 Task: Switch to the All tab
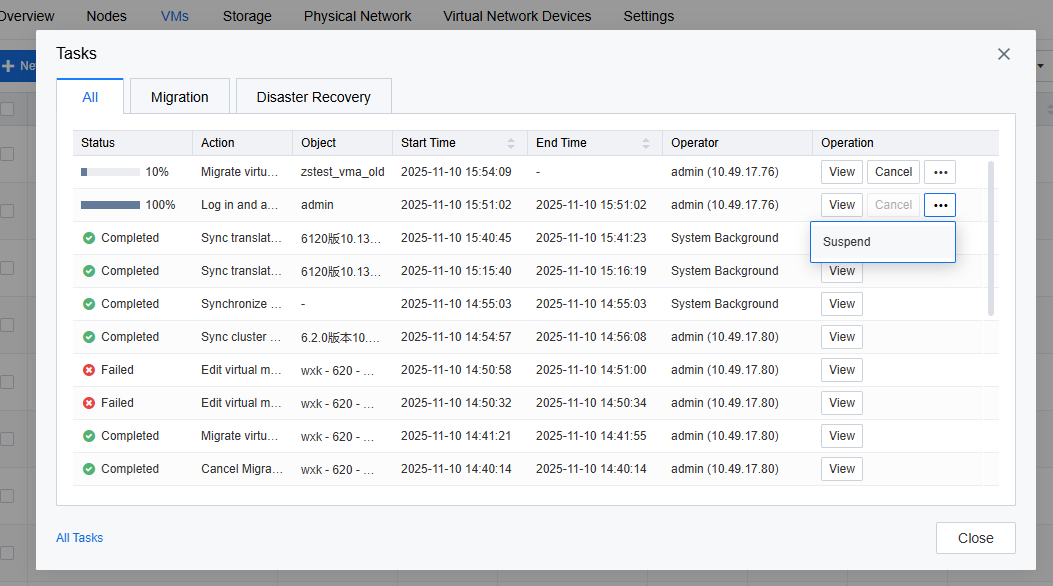(90, 97)
